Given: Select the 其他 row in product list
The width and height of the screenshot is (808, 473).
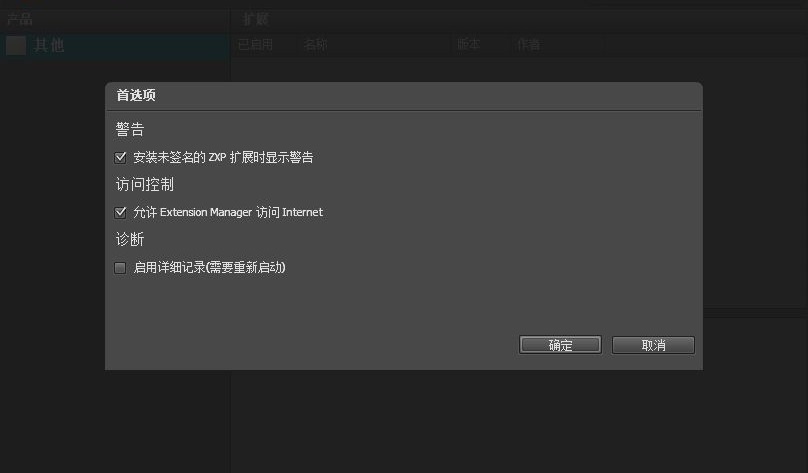Looking at the screenshot, I should click(x=114, y=45).
